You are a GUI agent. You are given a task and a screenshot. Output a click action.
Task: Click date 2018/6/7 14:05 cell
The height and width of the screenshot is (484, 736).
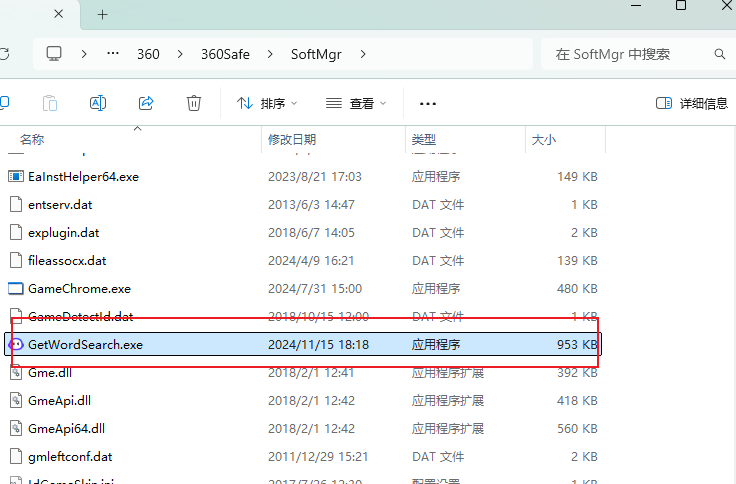pyautogui.click(x=311, y=233)
